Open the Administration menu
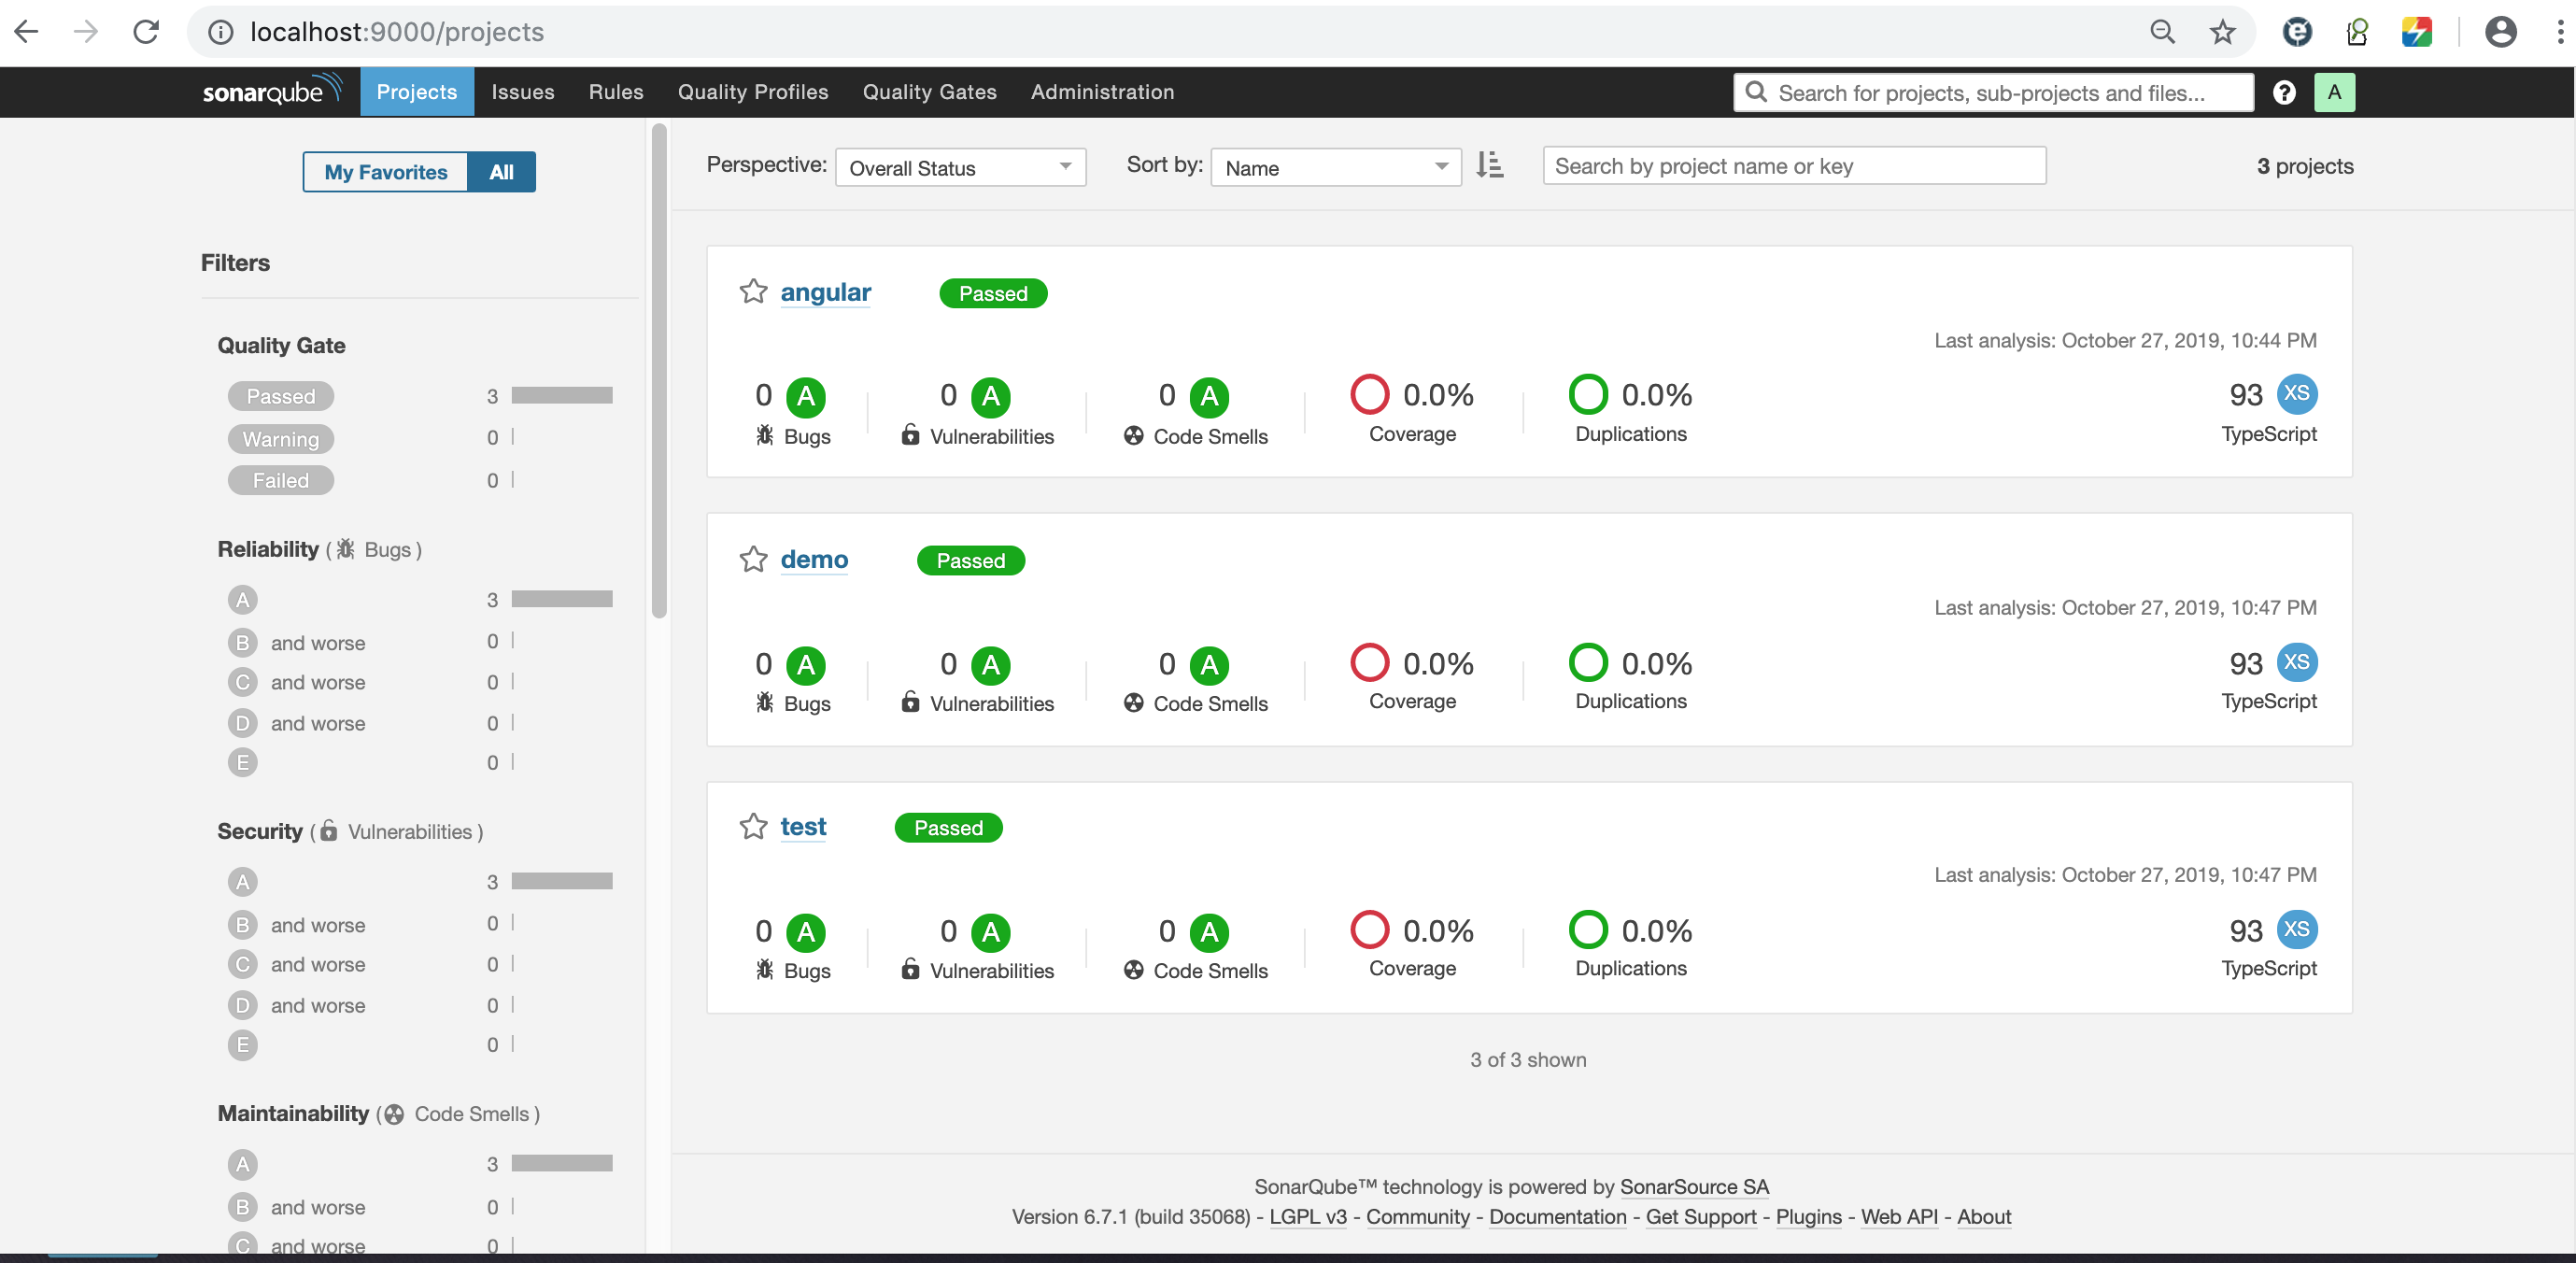The height and width of the screenshot is (1263, 2576). pyautogui.click(x=1102, y=91)
